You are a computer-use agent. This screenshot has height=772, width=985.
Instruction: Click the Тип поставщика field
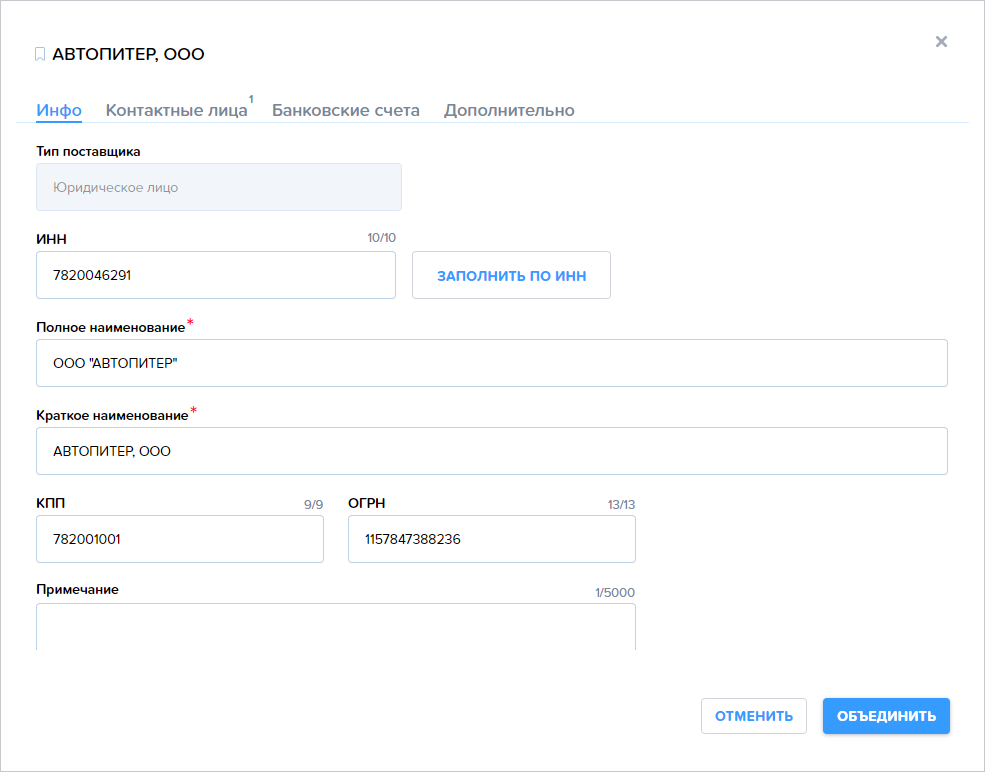pos(219,187)
